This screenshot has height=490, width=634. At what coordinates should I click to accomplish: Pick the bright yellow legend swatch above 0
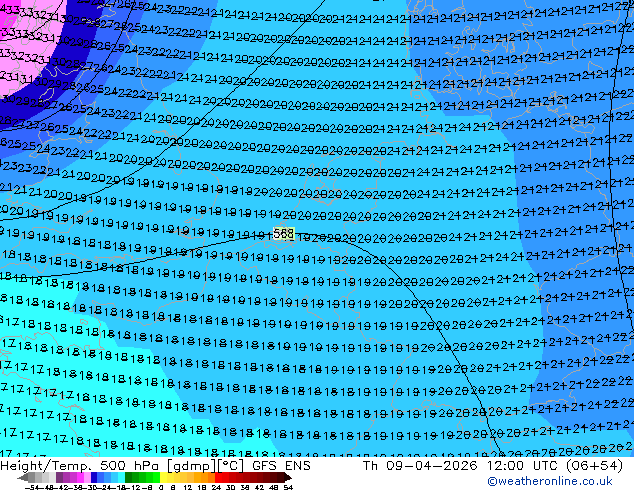point(163,477)
